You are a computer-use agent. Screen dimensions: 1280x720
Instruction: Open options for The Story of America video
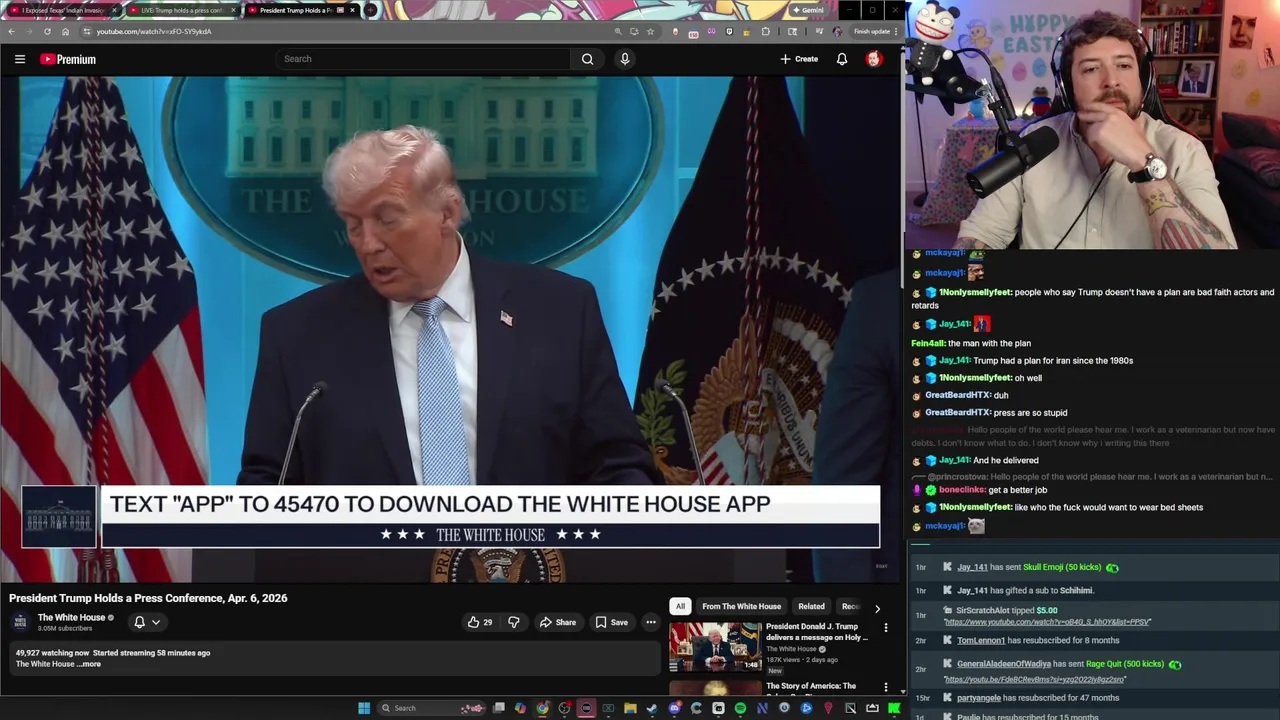point(885,687)
